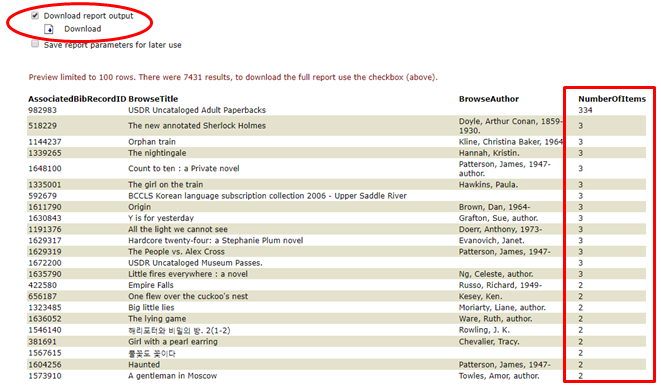This screenshot has width=661, height=388.
Task: Uncheck the Download report output checkbox
Action: click(35, 16)
